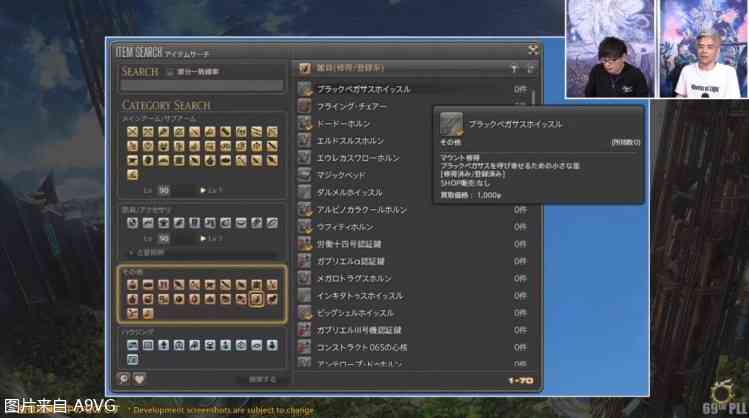The height and width of the screenshot is (418, 749).
Task: Click the category icon left of results header title
Action: [x=305, y=68]
